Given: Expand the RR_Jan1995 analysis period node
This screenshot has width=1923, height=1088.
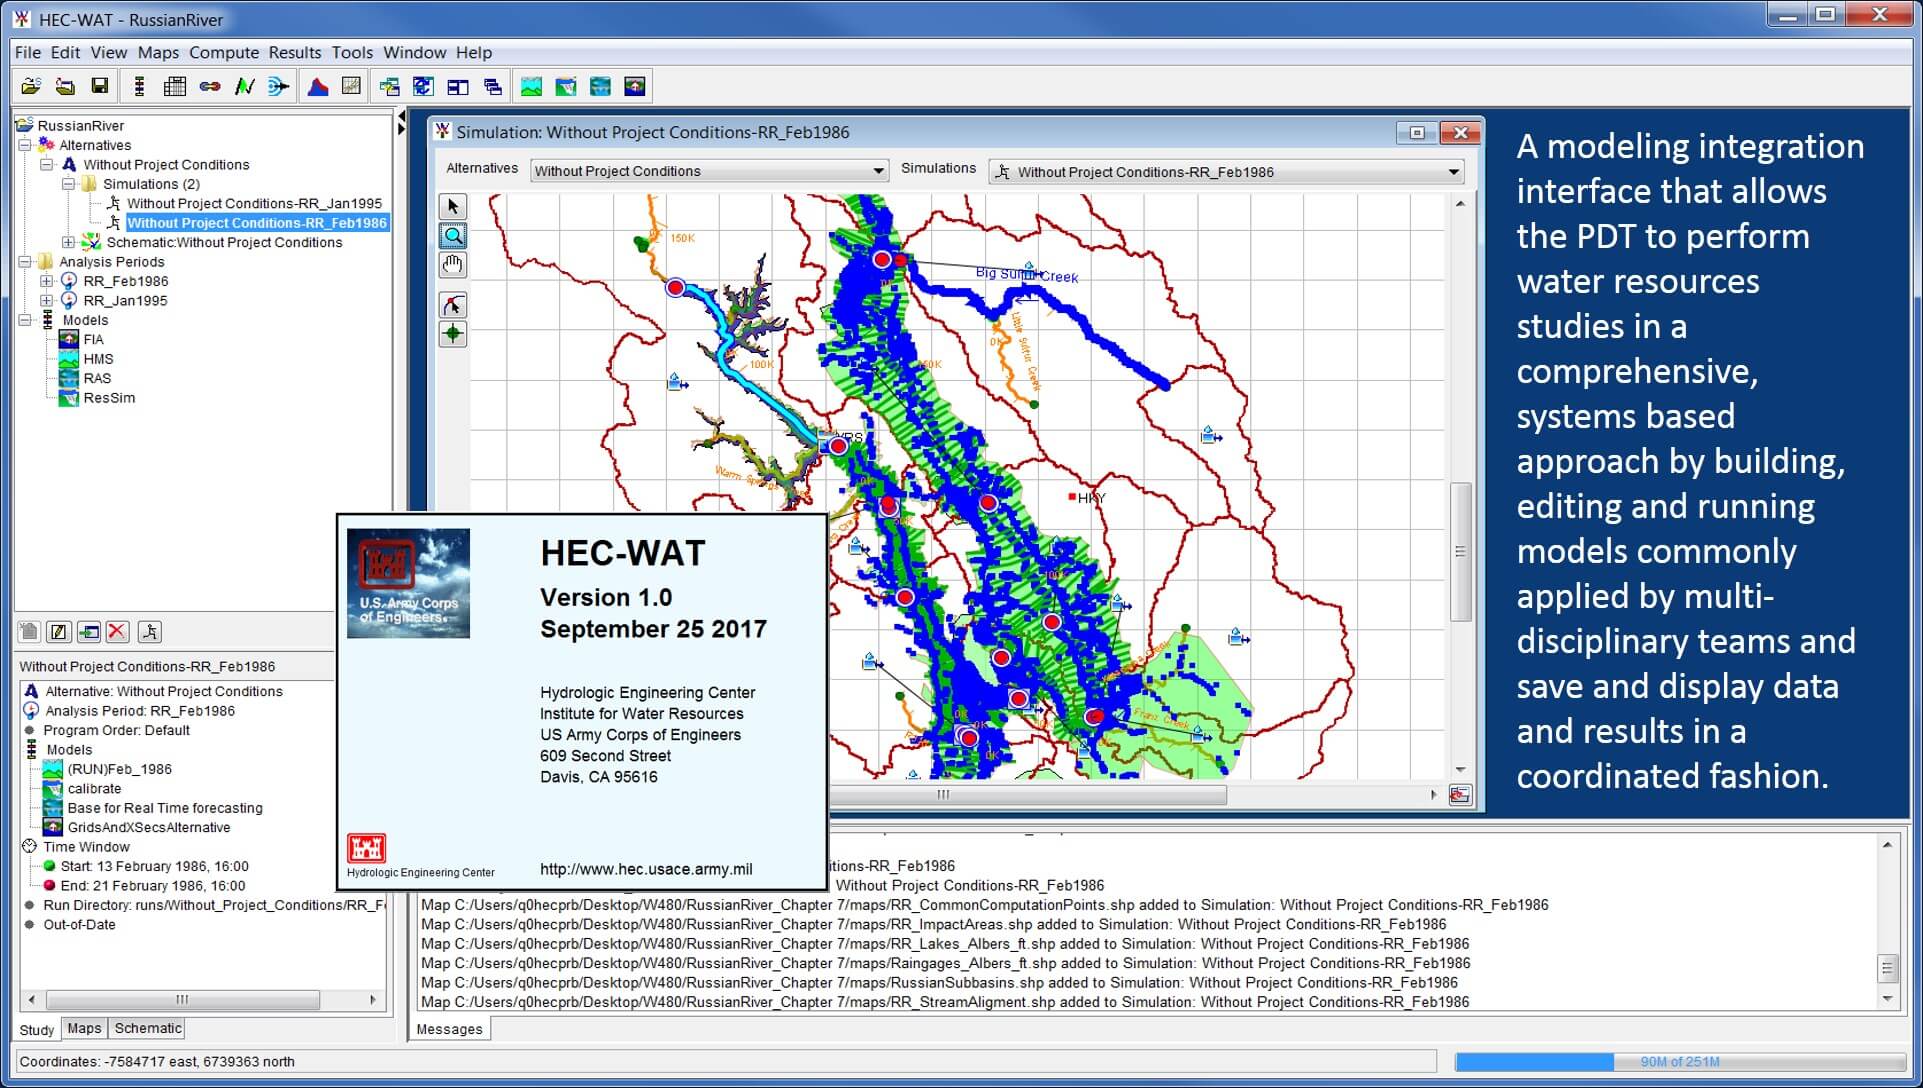Looking at the screenshot, I should (x=46, y=301).
